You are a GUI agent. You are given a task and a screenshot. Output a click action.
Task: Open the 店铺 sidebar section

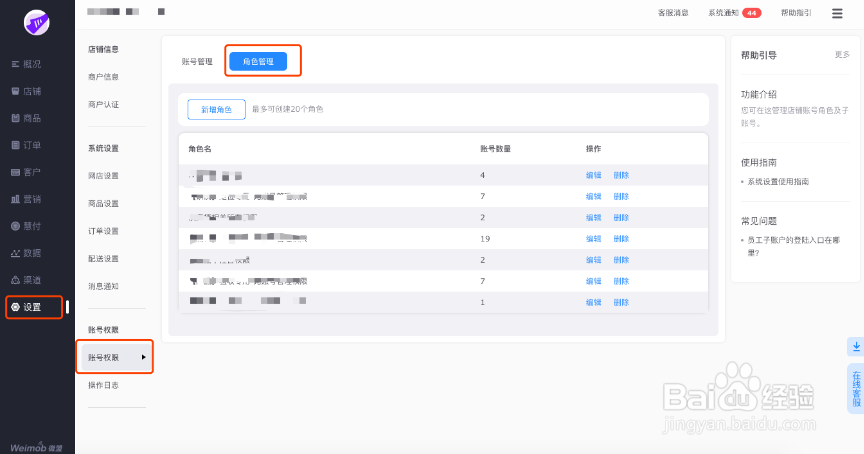26,91
